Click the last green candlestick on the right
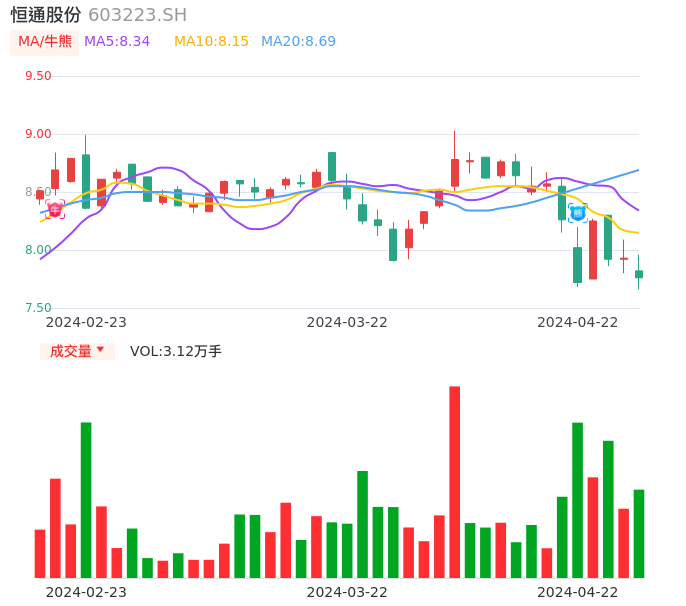686x606 pixels. tap(639, 274)
